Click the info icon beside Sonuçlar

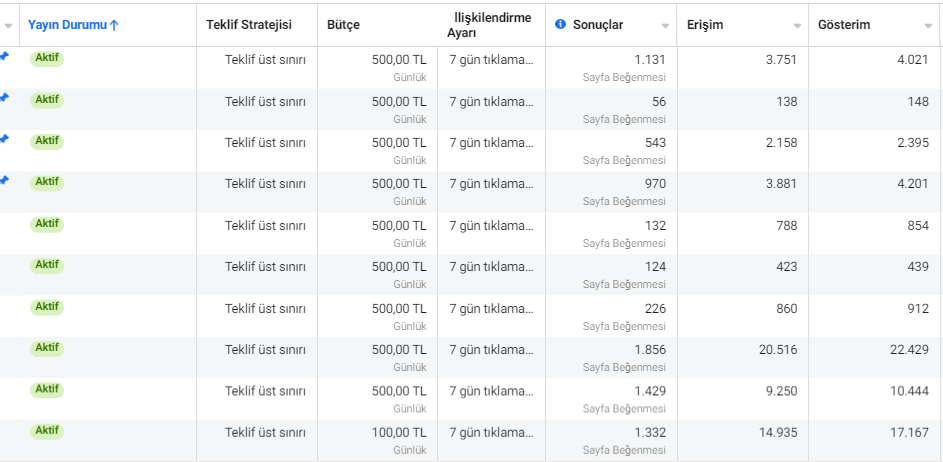pyautogui.click(x=561, y=24)
